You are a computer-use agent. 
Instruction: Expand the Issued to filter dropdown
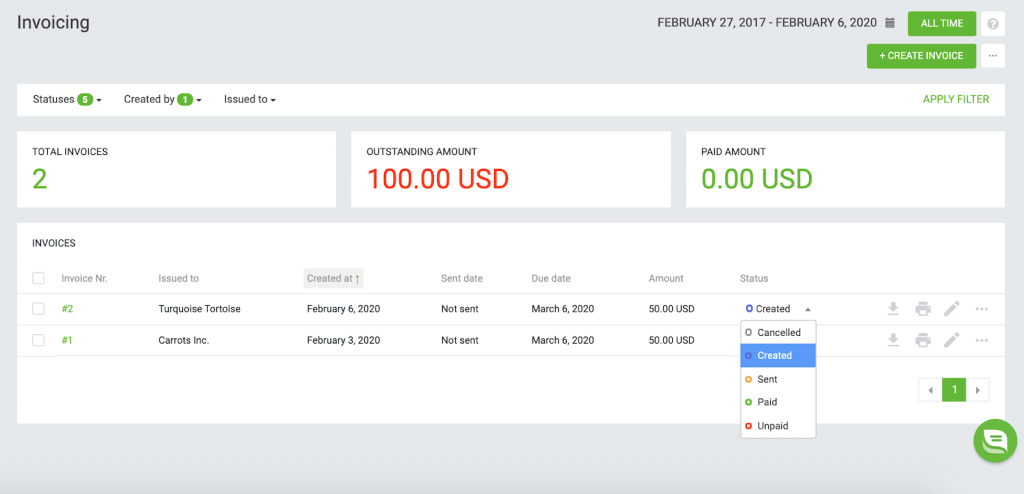(250, 99)
